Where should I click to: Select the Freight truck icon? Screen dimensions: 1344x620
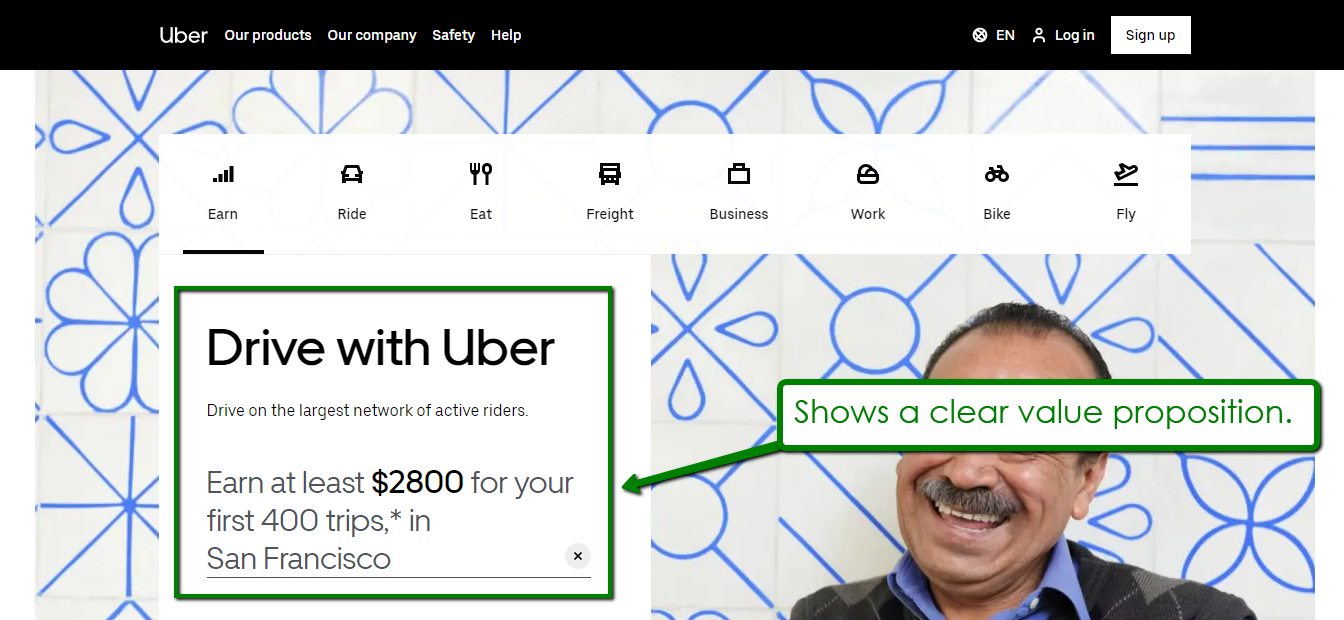coord(610,174)
